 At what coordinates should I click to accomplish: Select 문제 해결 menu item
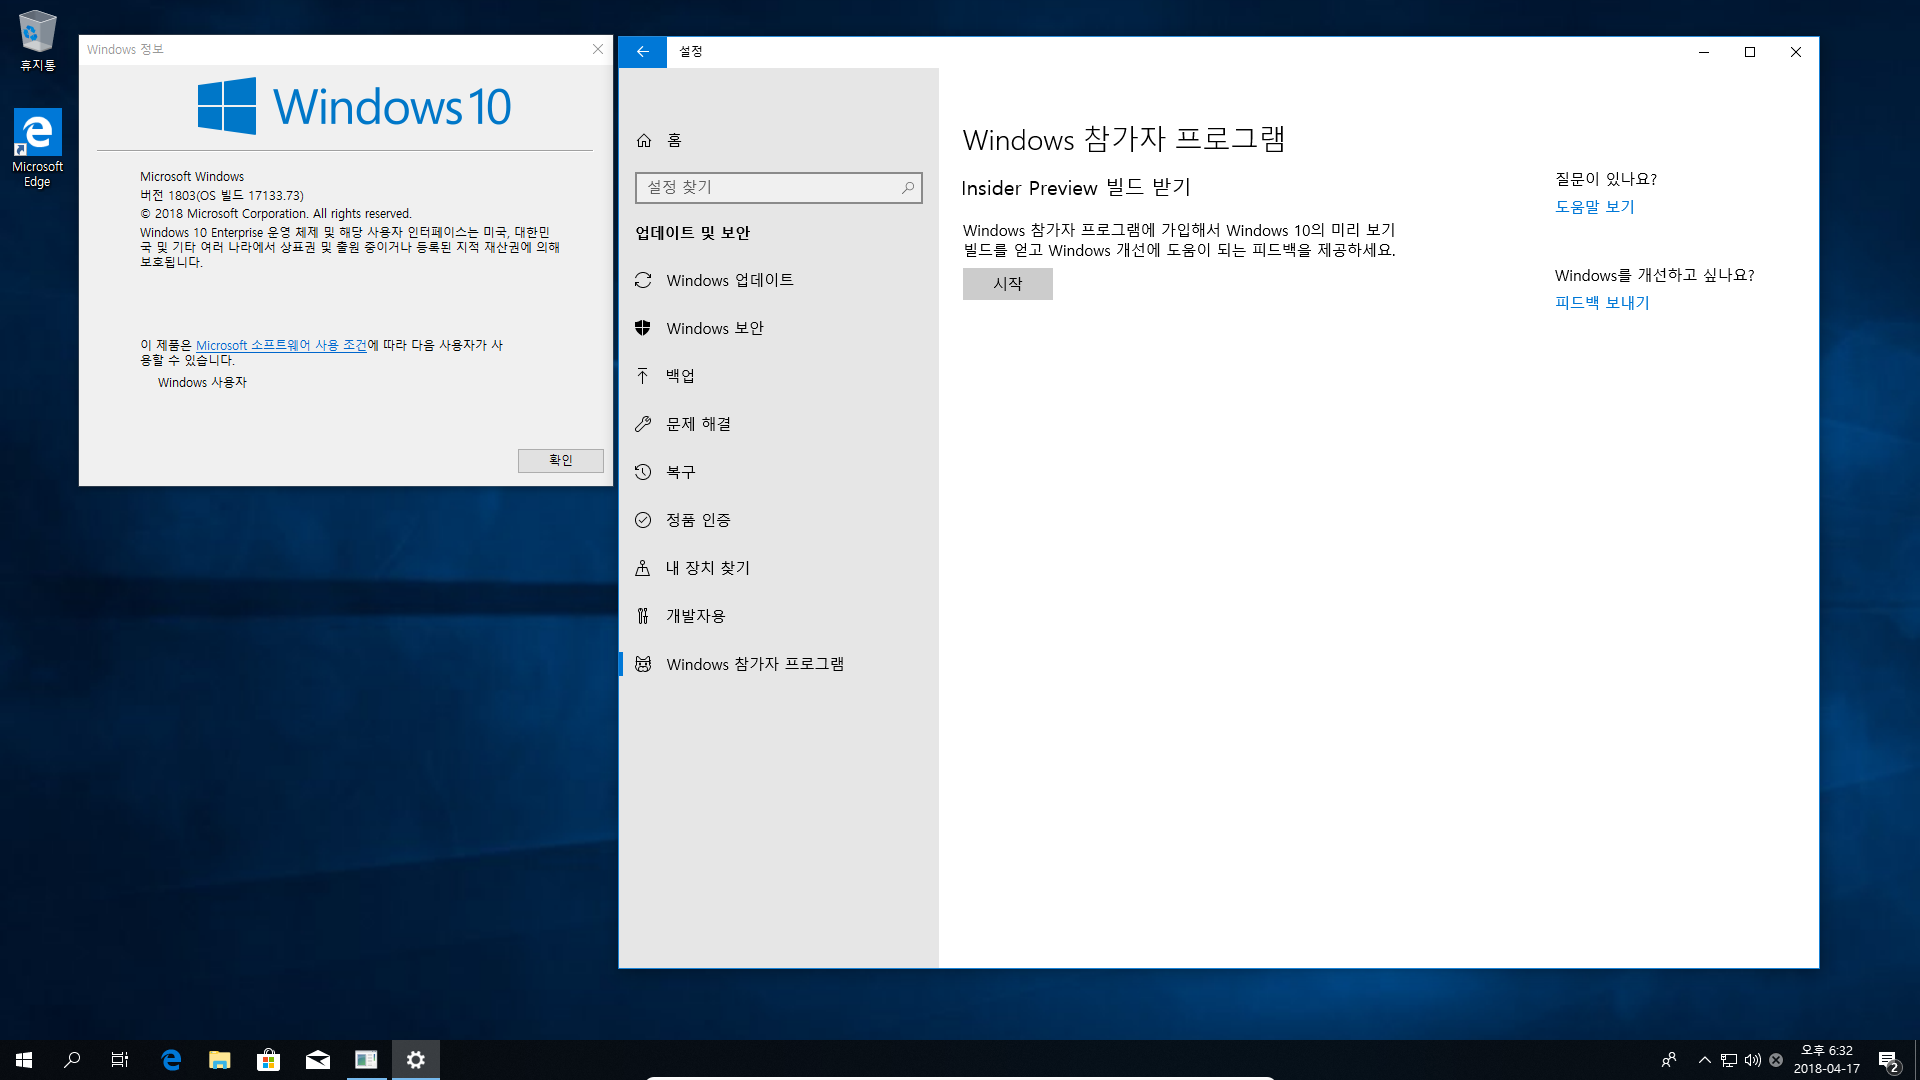tap(778, 424)
